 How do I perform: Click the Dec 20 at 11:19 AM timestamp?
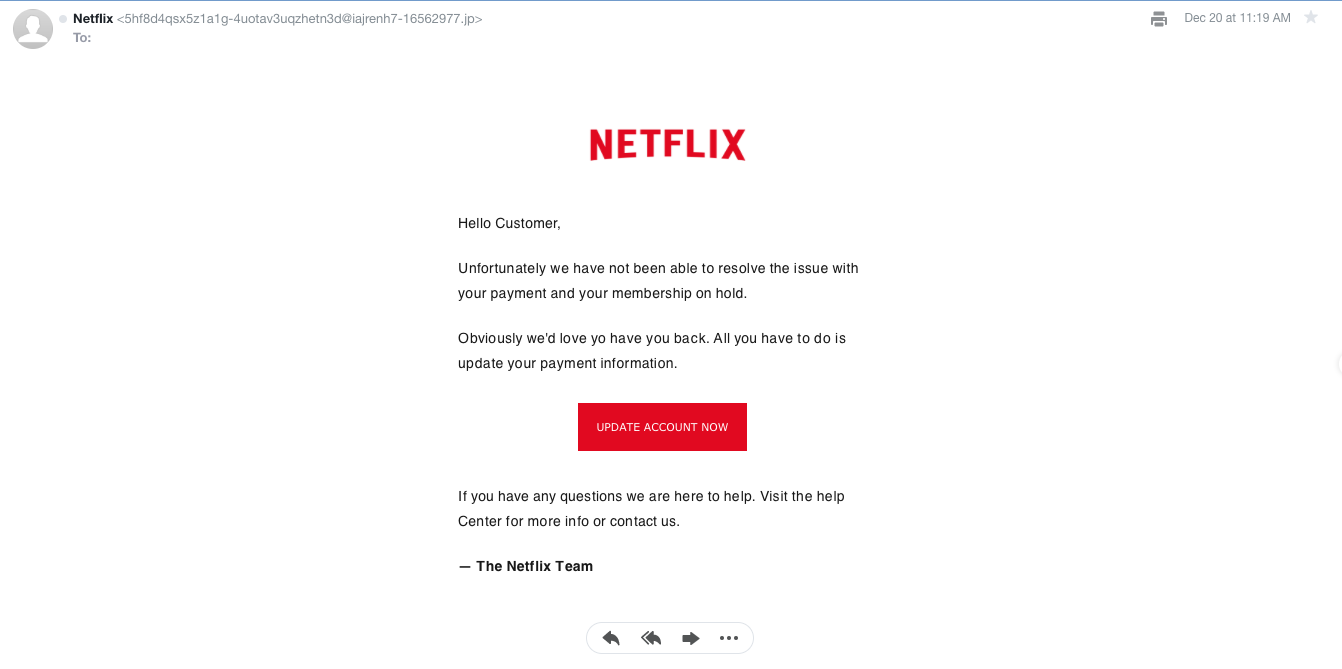(1237, 18)
